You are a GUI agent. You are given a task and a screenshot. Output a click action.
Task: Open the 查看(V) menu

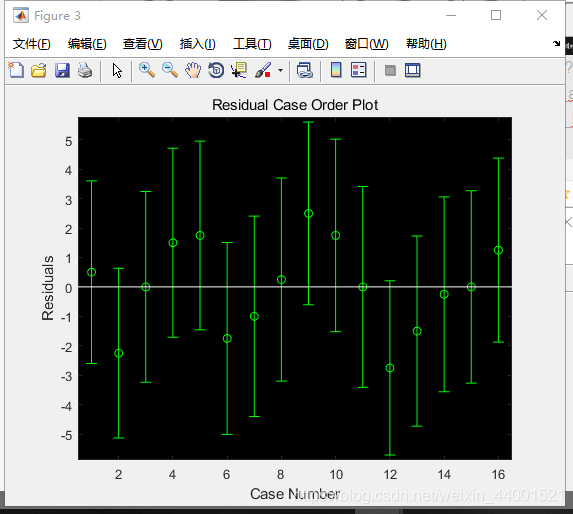[143, 44]
